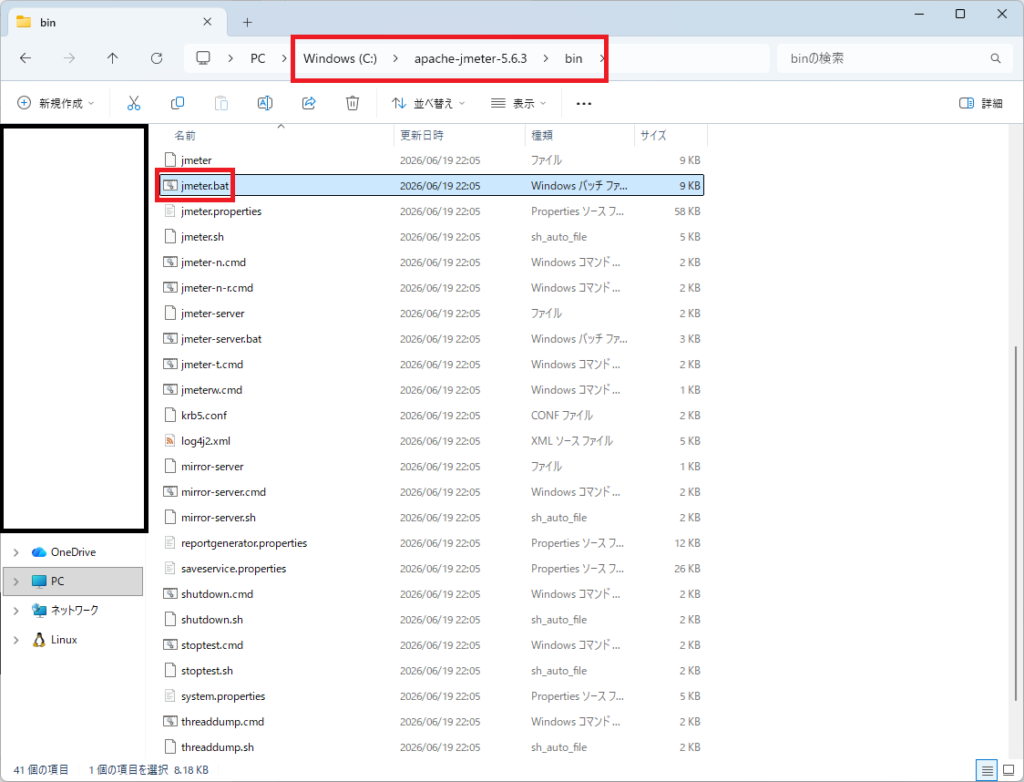The image size is (1024, 782).
Task: Open chevron after PC in address bar
Action: pos(284,58)
